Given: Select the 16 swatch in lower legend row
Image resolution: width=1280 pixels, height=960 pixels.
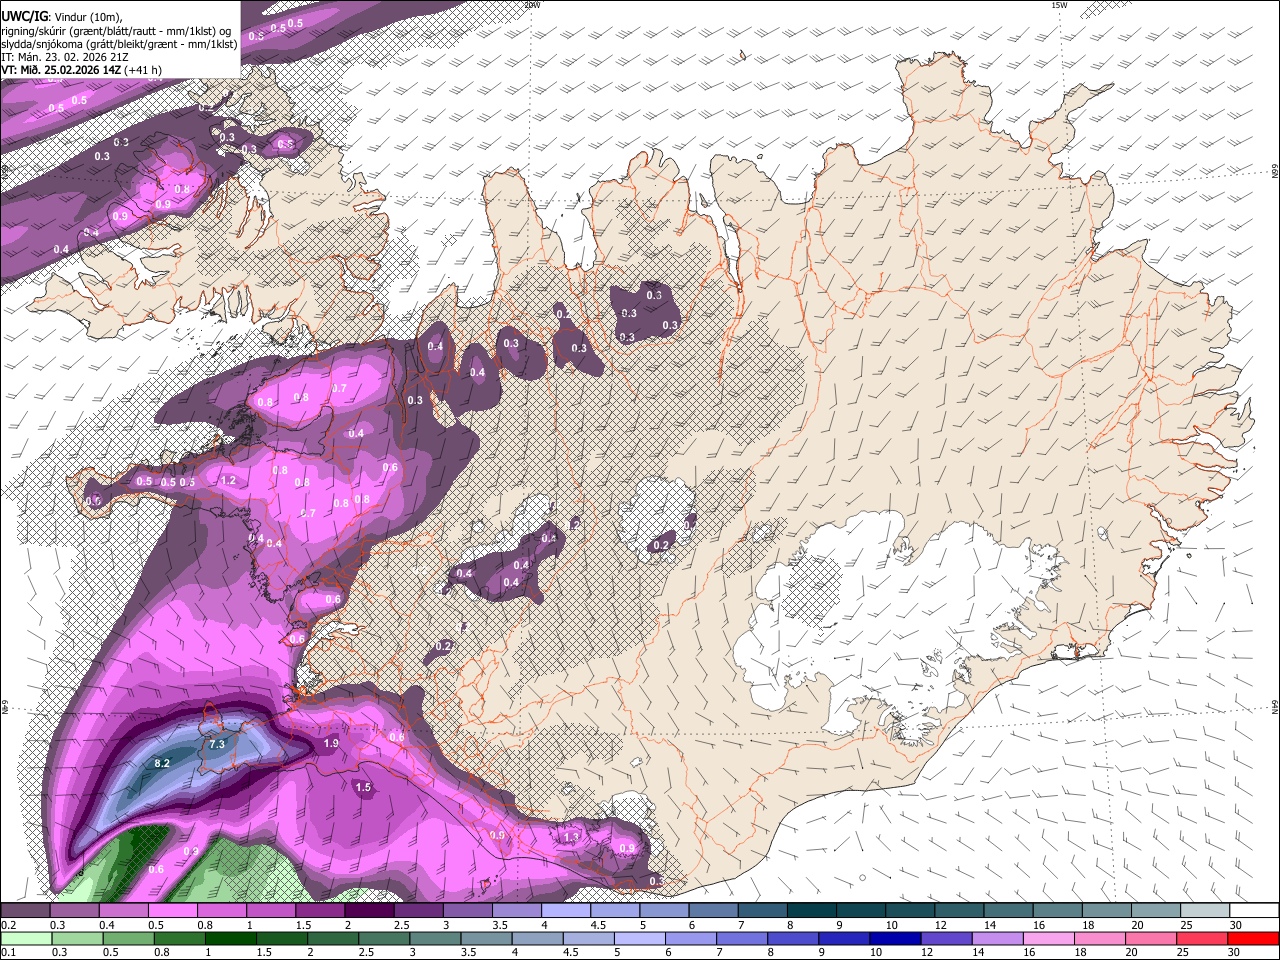Looking at the screenshot, I should [1049, 938].
